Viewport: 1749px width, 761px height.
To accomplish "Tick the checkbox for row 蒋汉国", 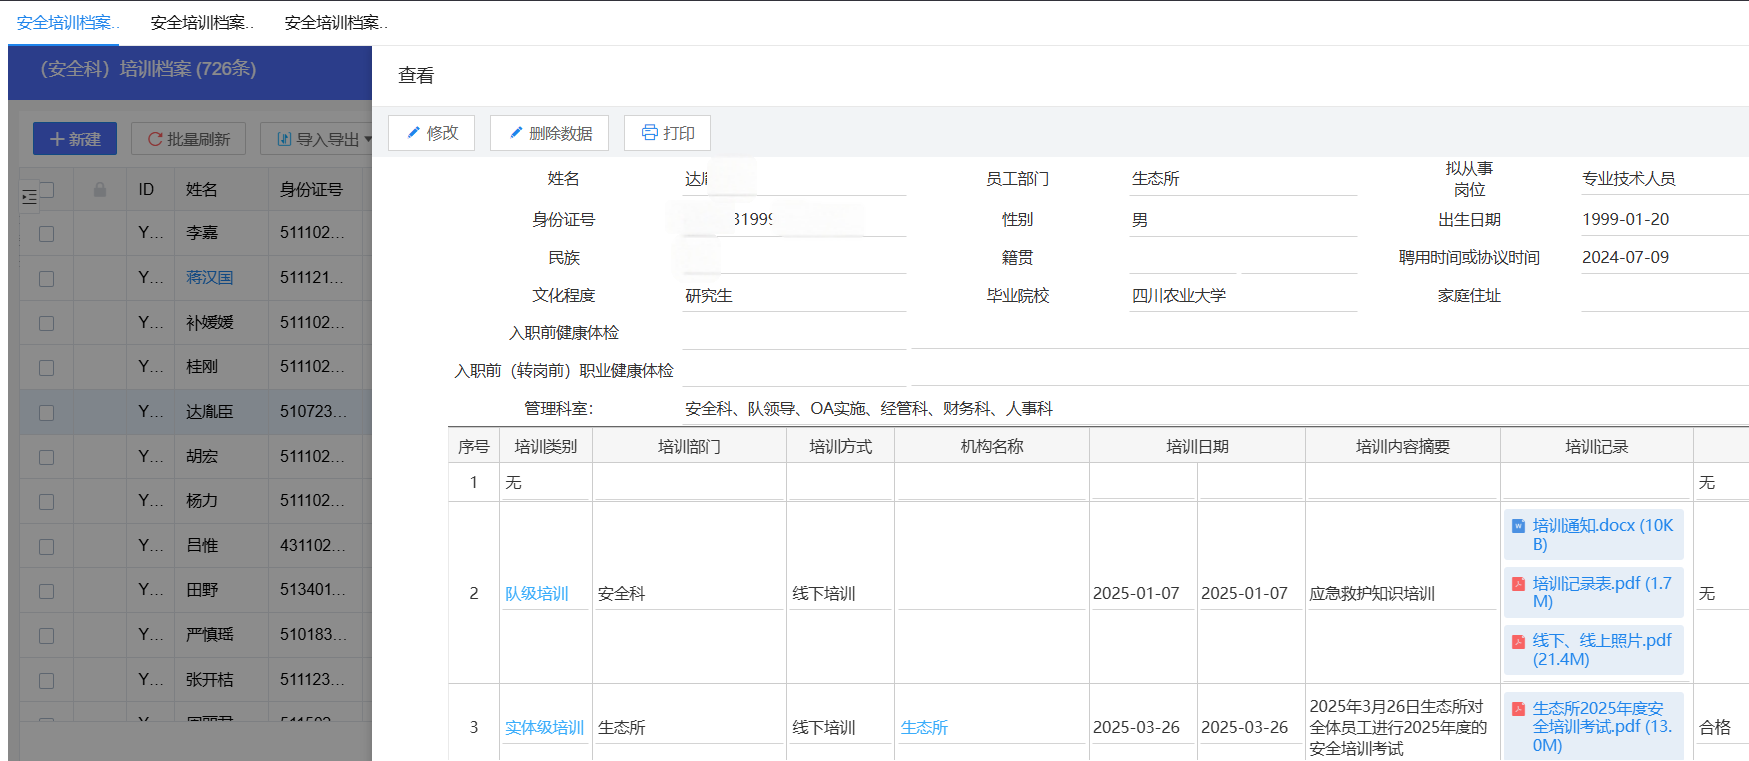I will pos(46,278).
